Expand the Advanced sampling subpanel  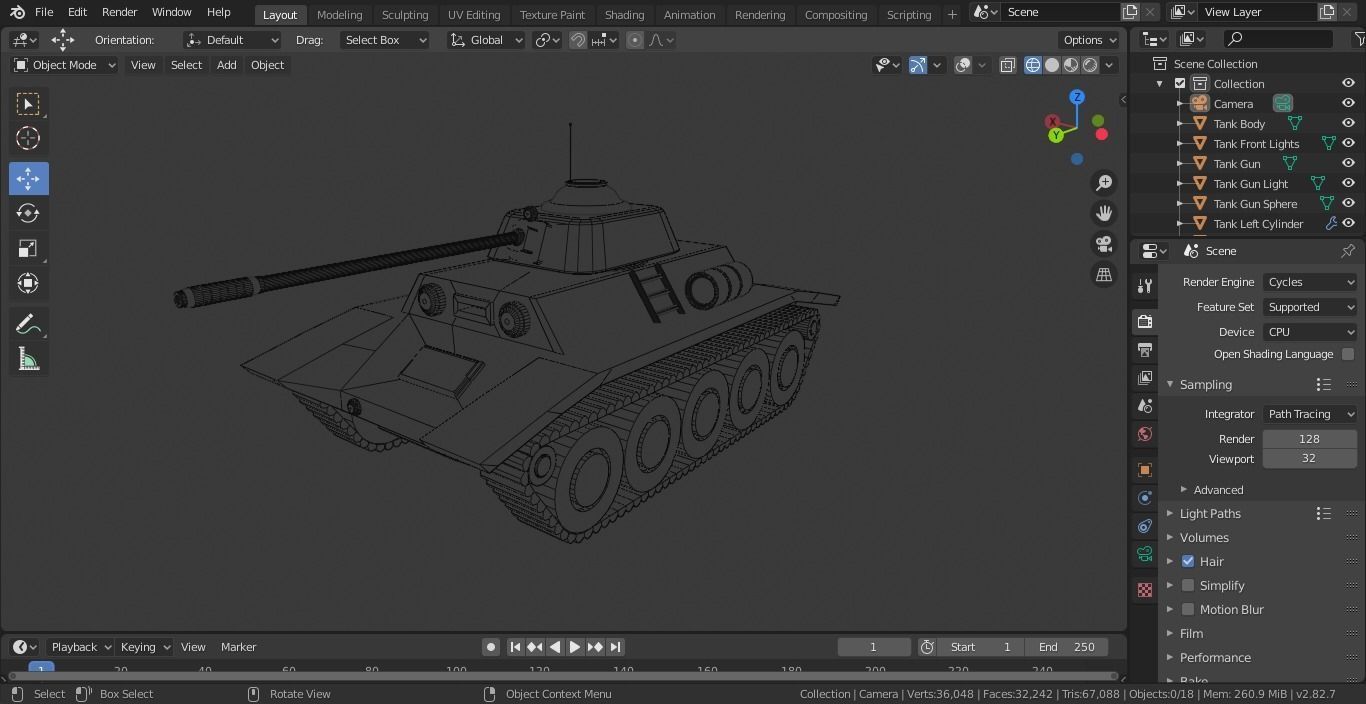[x=1218, y=490]
